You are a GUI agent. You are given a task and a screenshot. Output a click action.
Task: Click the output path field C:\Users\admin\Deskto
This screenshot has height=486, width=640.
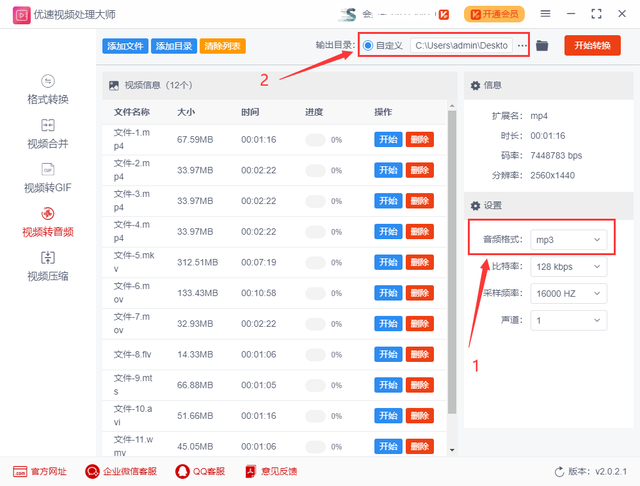click(x=461, y=46)
